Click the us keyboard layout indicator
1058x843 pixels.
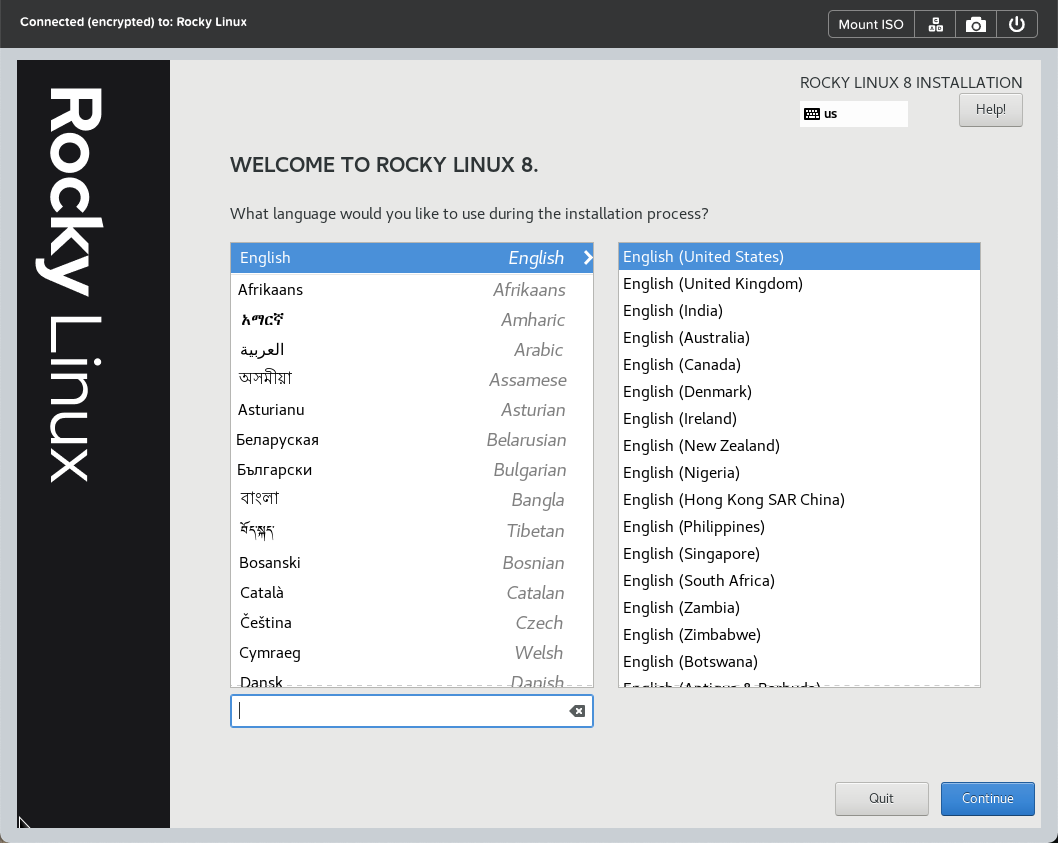(x=853, y=113)
